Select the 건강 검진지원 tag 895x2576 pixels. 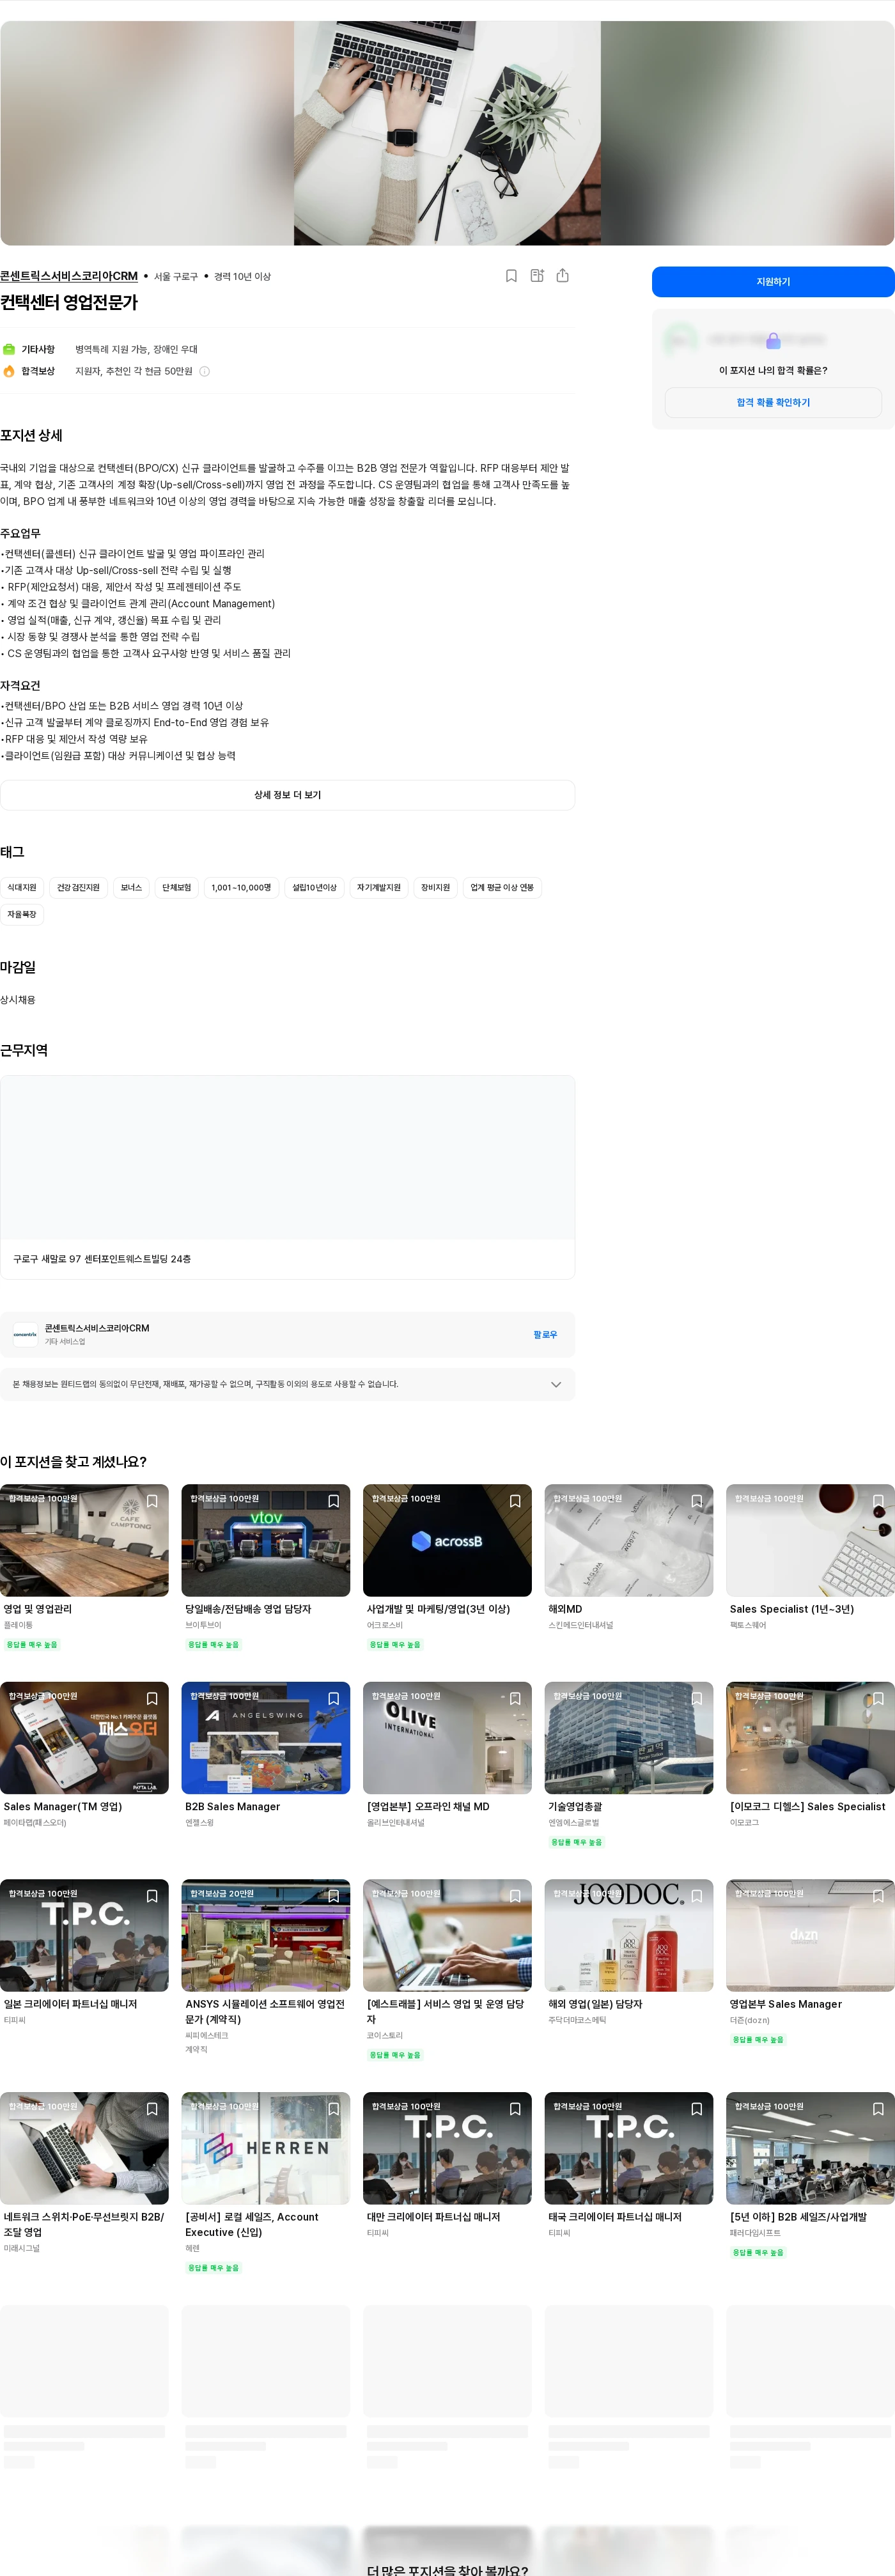(x=78, y=888)
